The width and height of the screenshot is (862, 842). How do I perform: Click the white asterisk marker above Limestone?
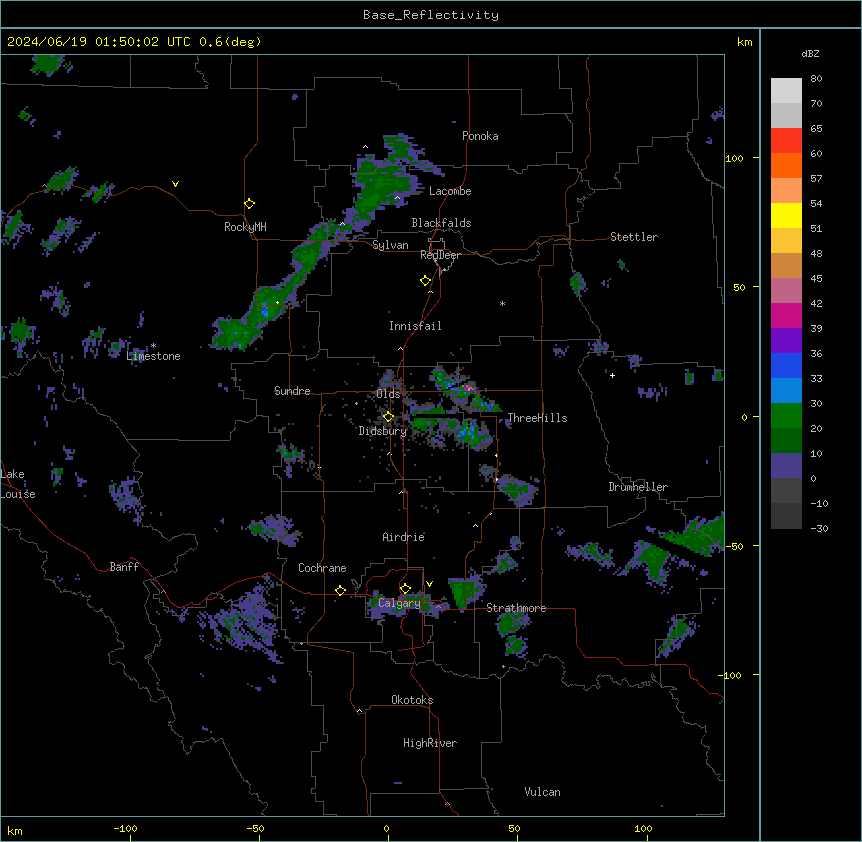pyautogui.click(x=153, y=346)
